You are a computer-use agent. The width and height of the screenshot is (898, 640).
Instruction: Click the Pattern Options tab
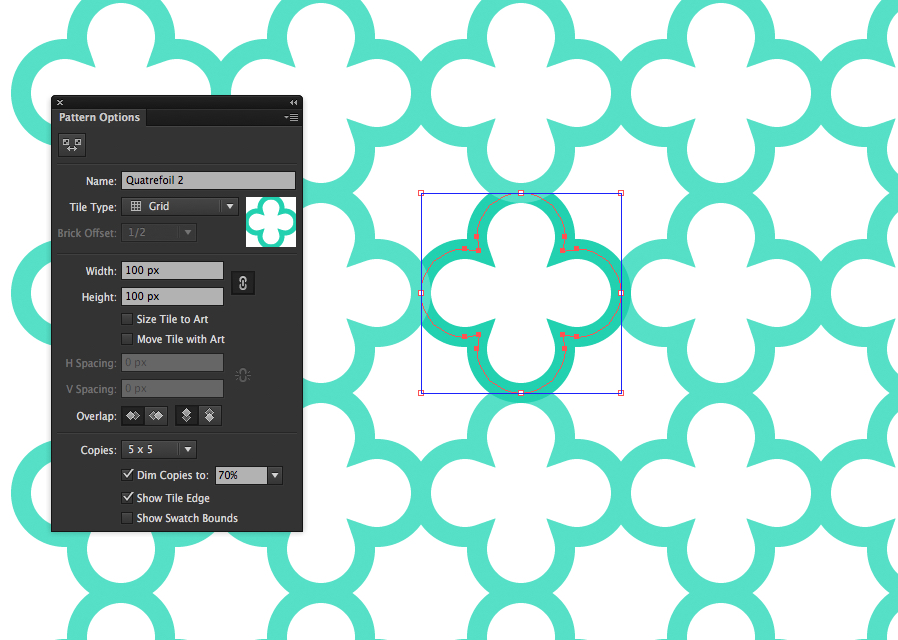click(x=99, y=117)
